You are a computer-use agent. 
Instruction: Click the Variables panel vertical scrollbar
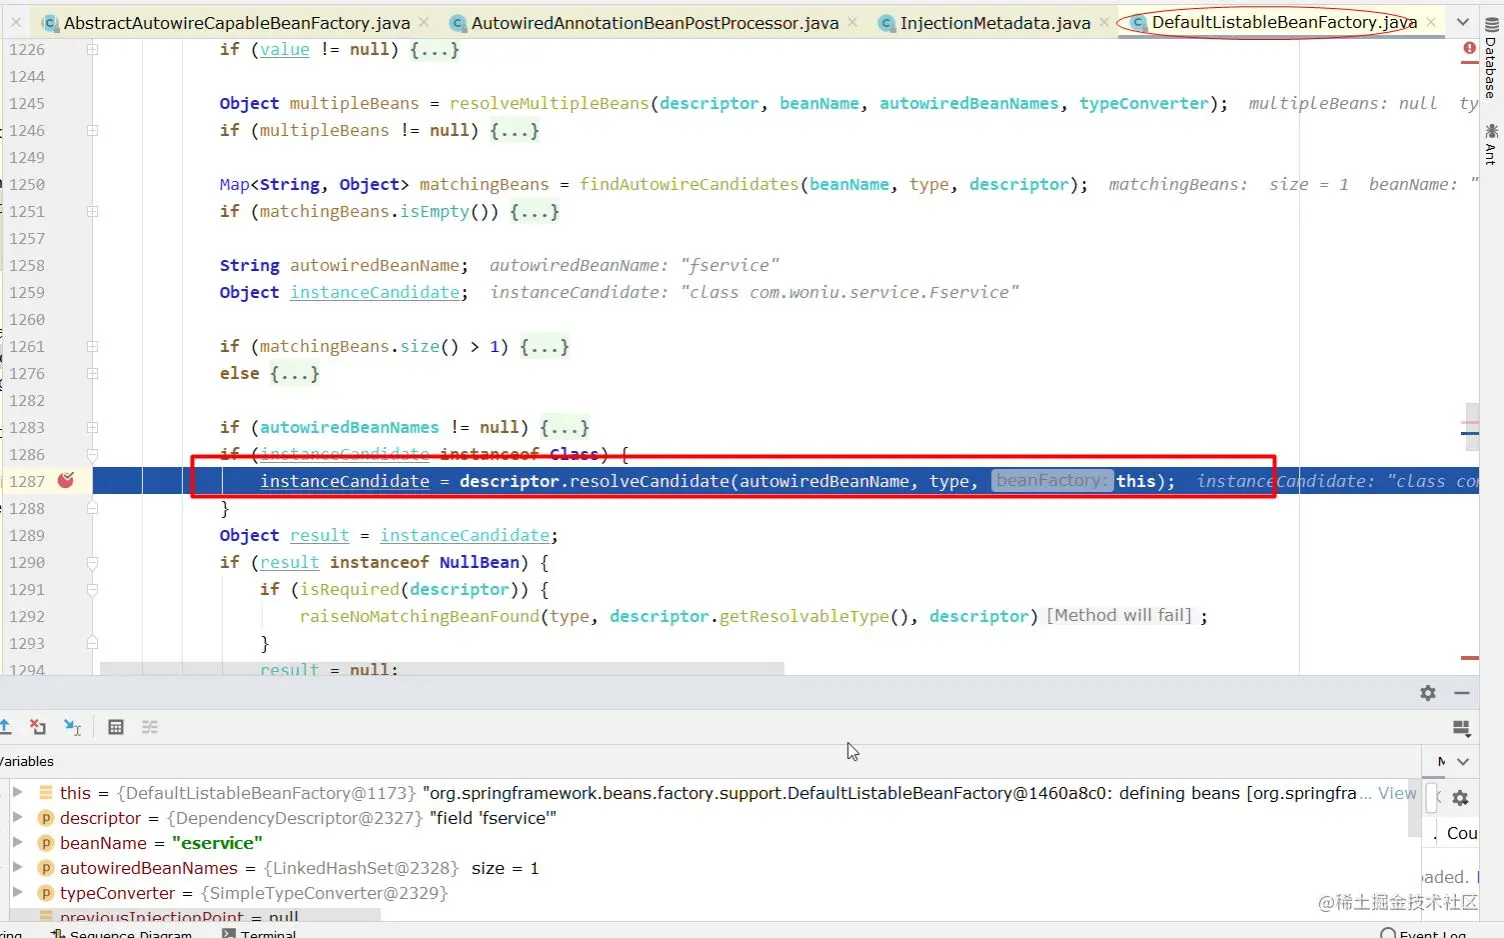coord(1414,808)
